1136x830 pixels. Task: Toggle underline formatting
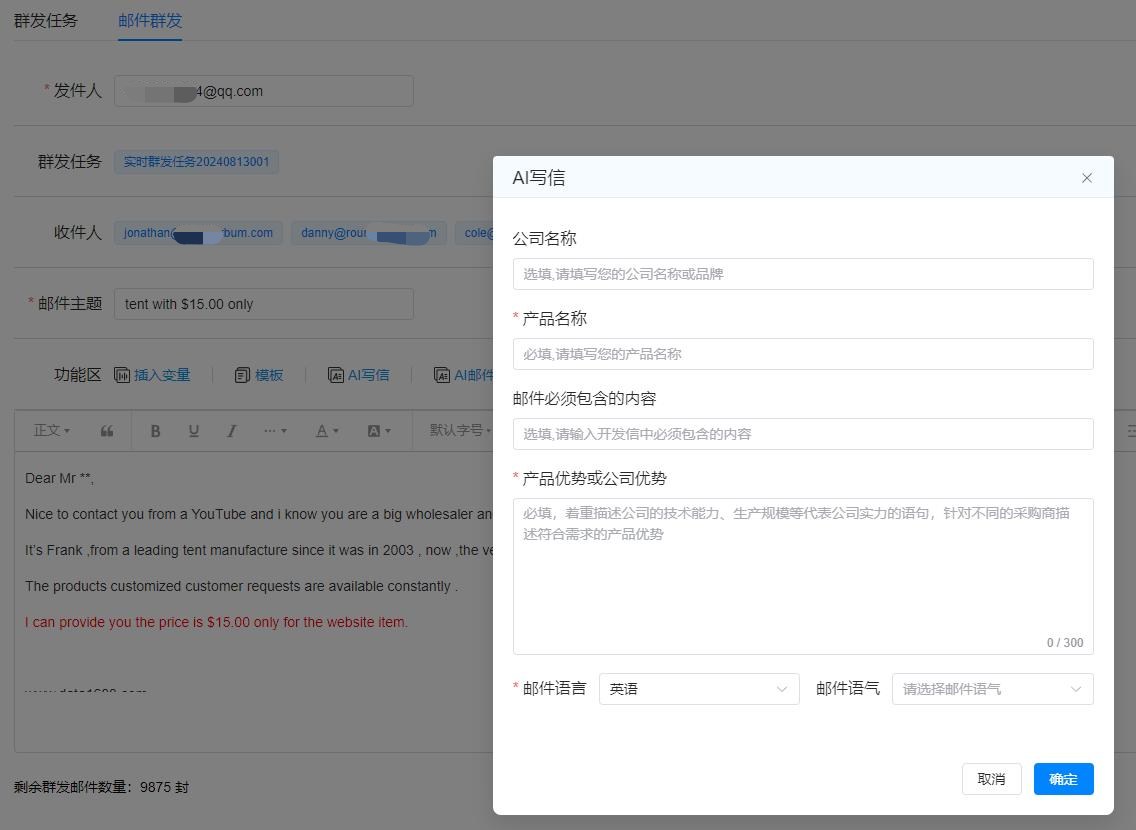[x=193, y=431]
